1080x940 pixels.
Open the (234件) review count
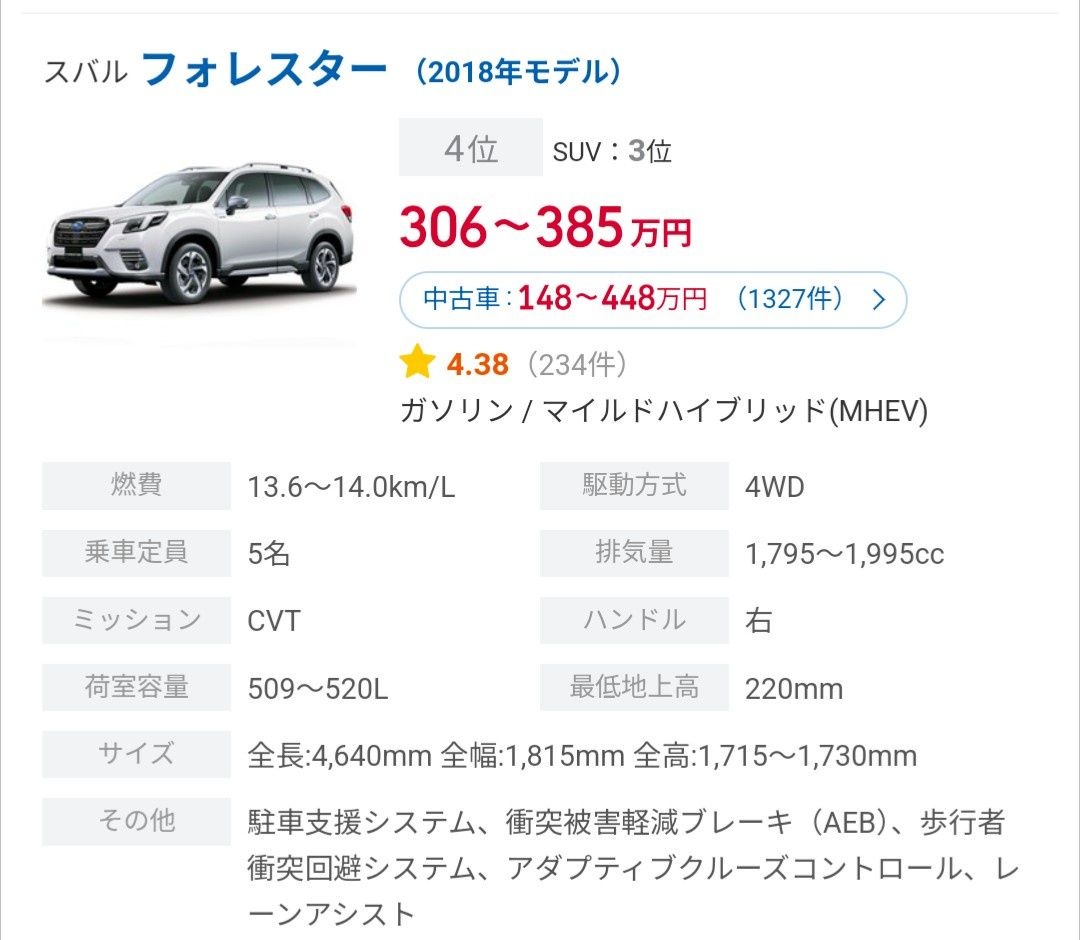coord(577,364)
